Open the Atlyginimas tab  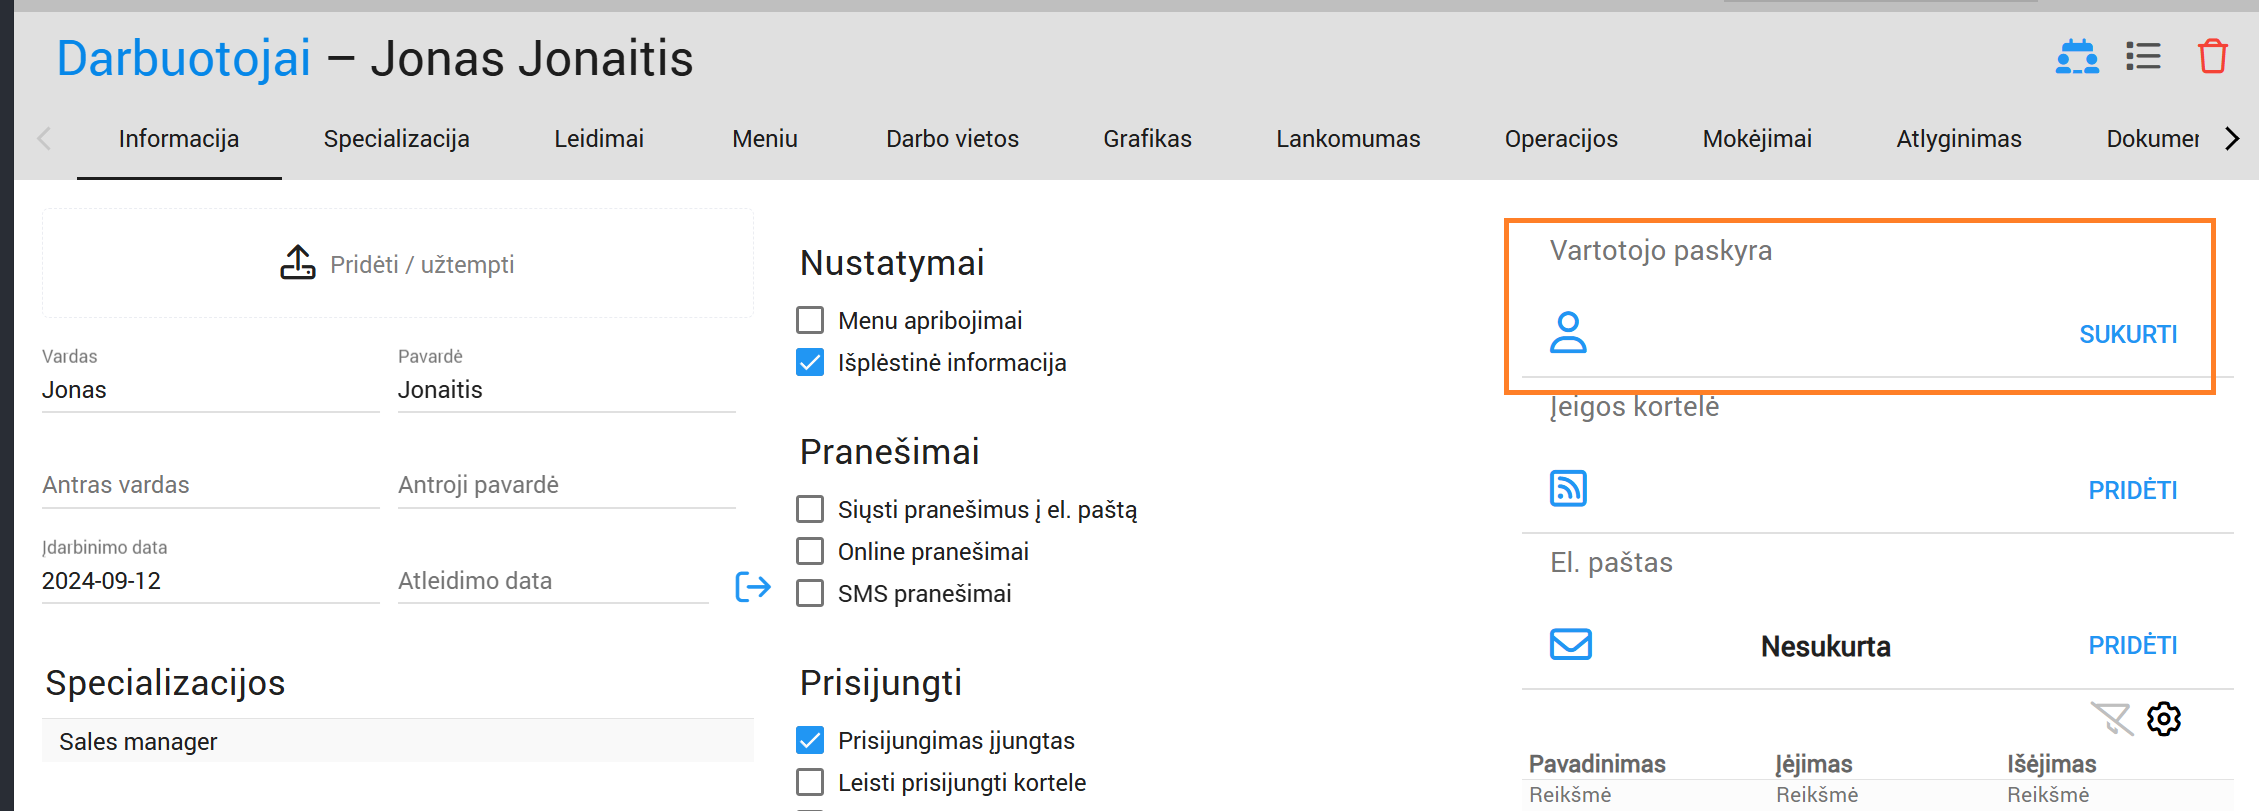(1958, 139)
